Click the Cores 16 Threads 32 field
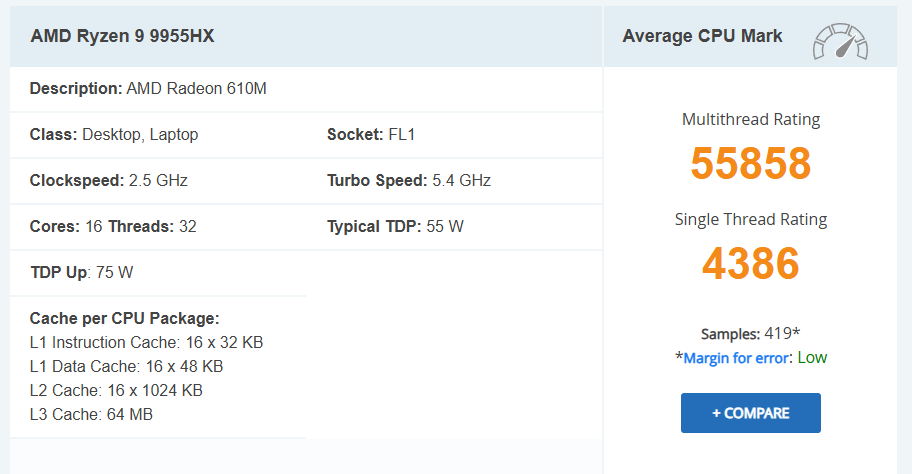The width and height of the screenshot is (912, 474). point(113,227)
